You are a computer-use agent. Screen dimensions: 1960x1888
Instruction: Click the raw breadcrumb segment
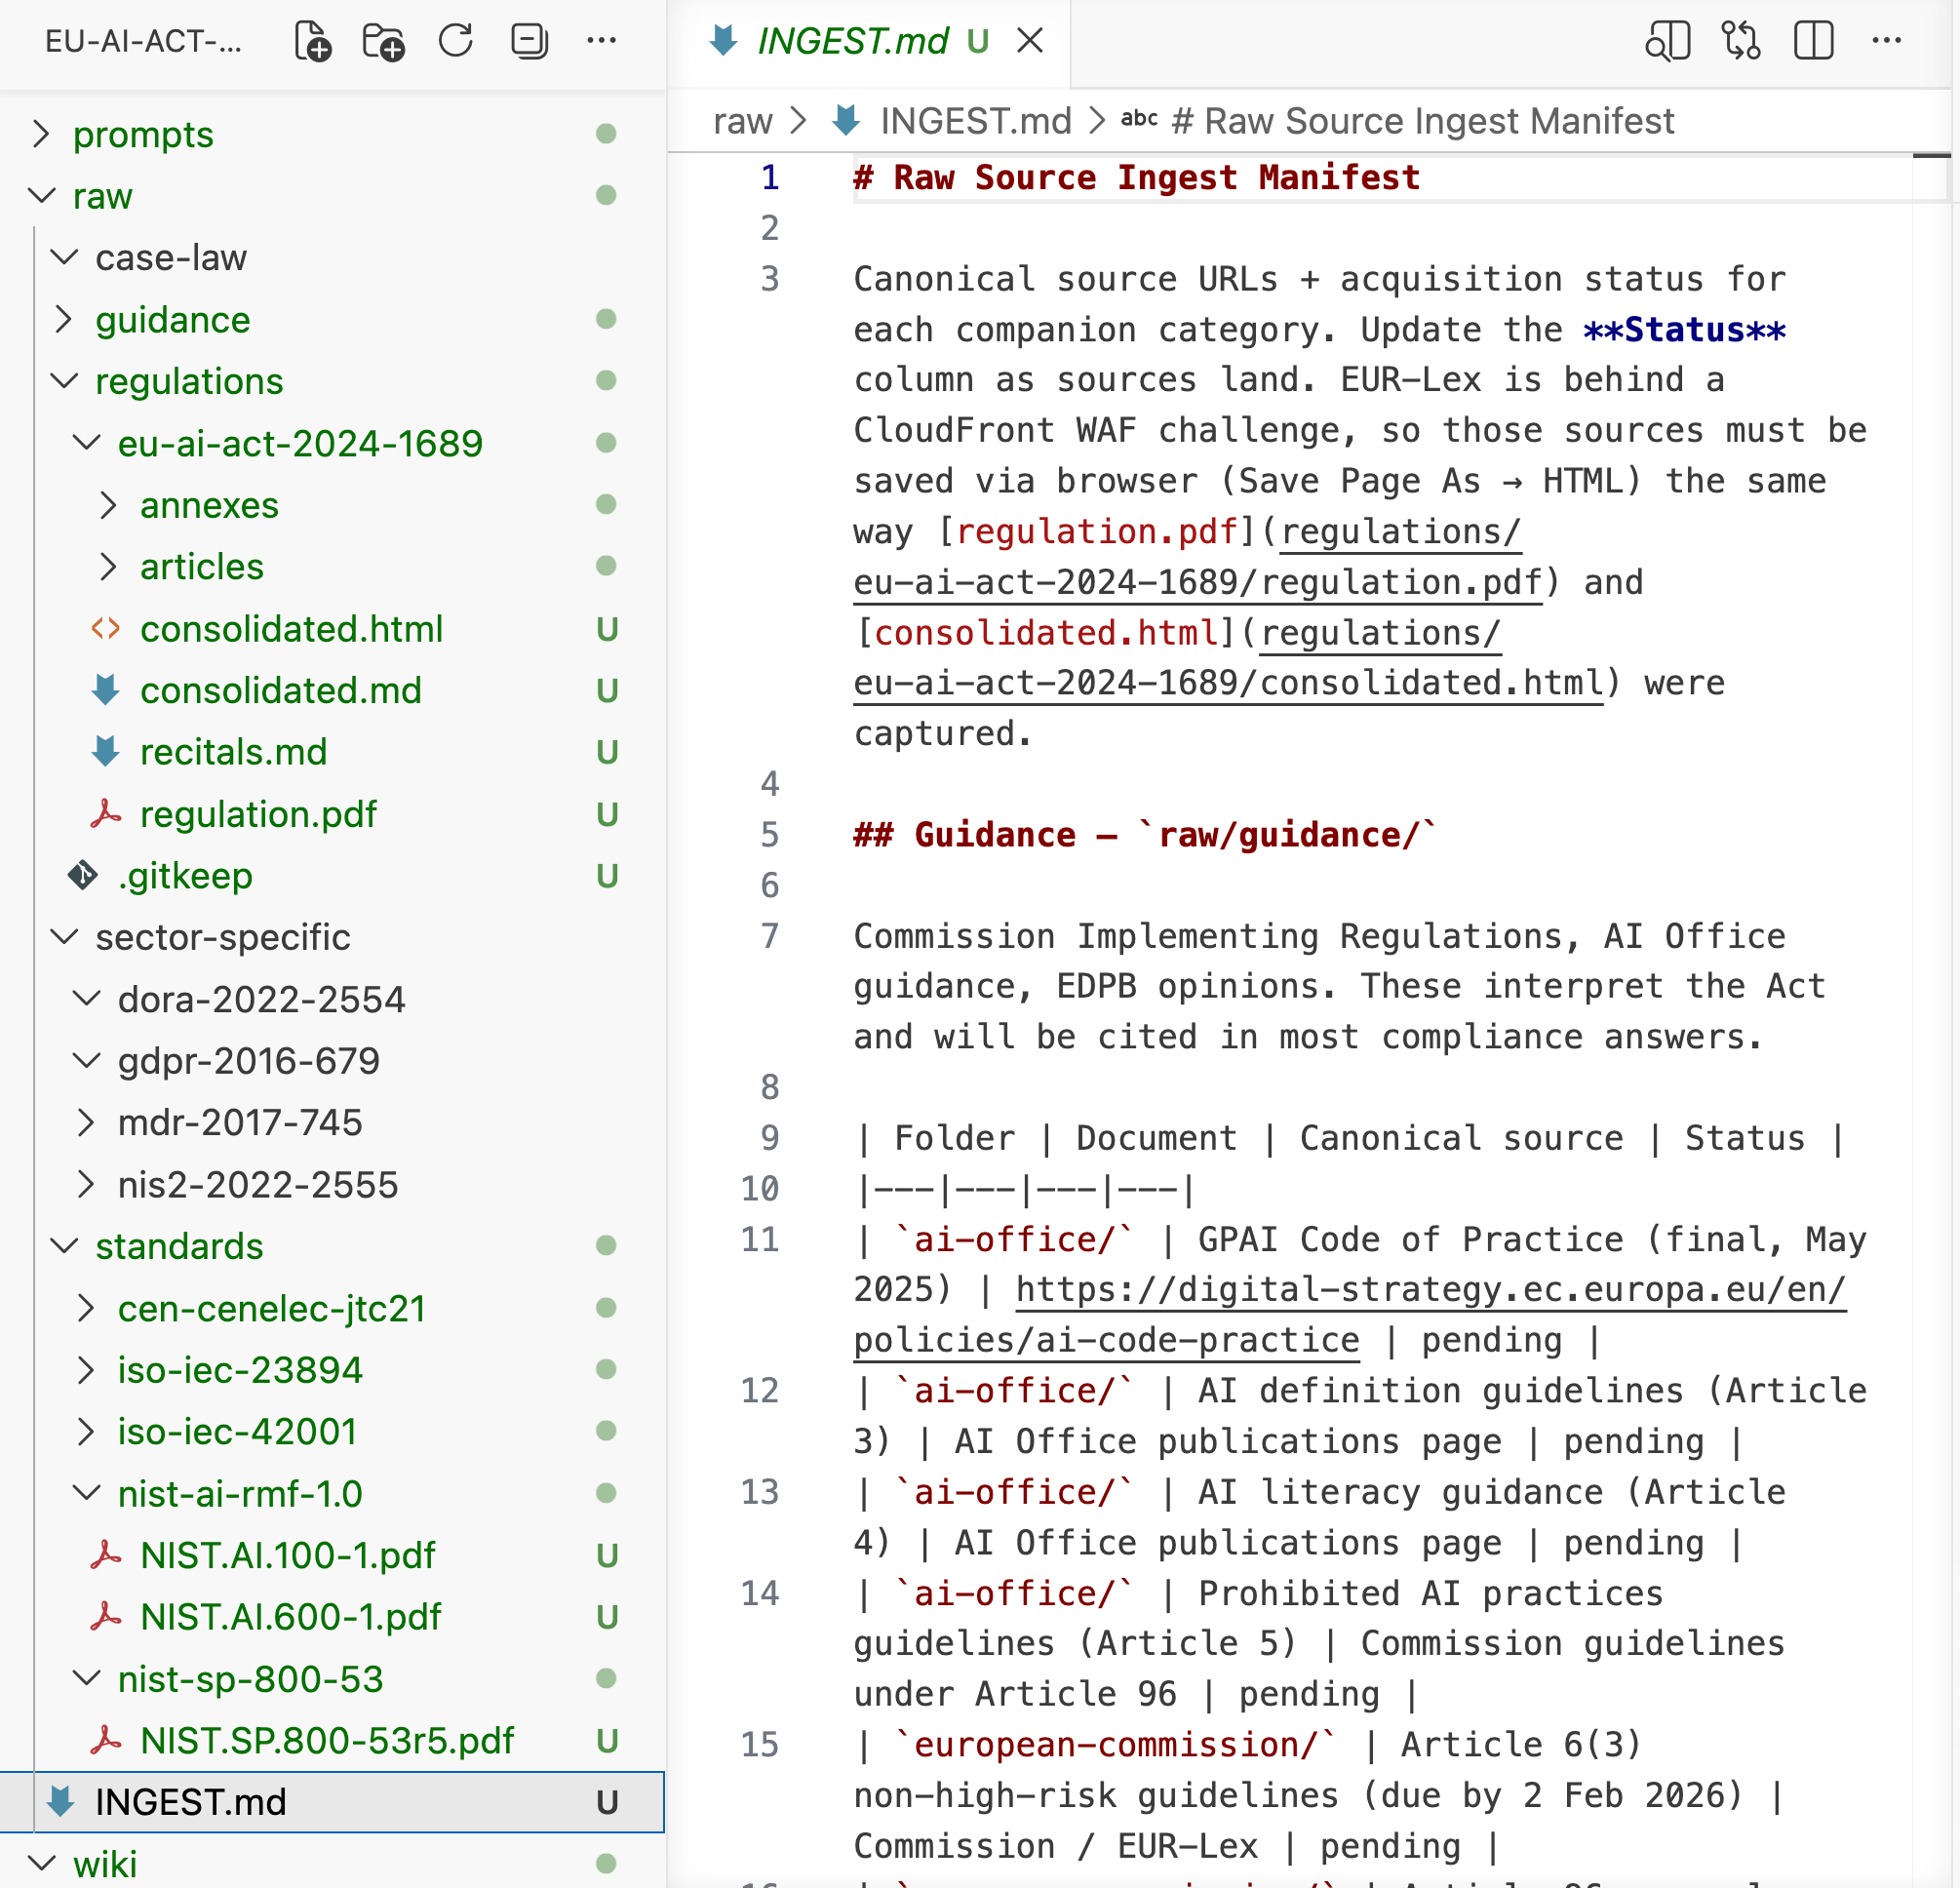(x=742, y=121)
